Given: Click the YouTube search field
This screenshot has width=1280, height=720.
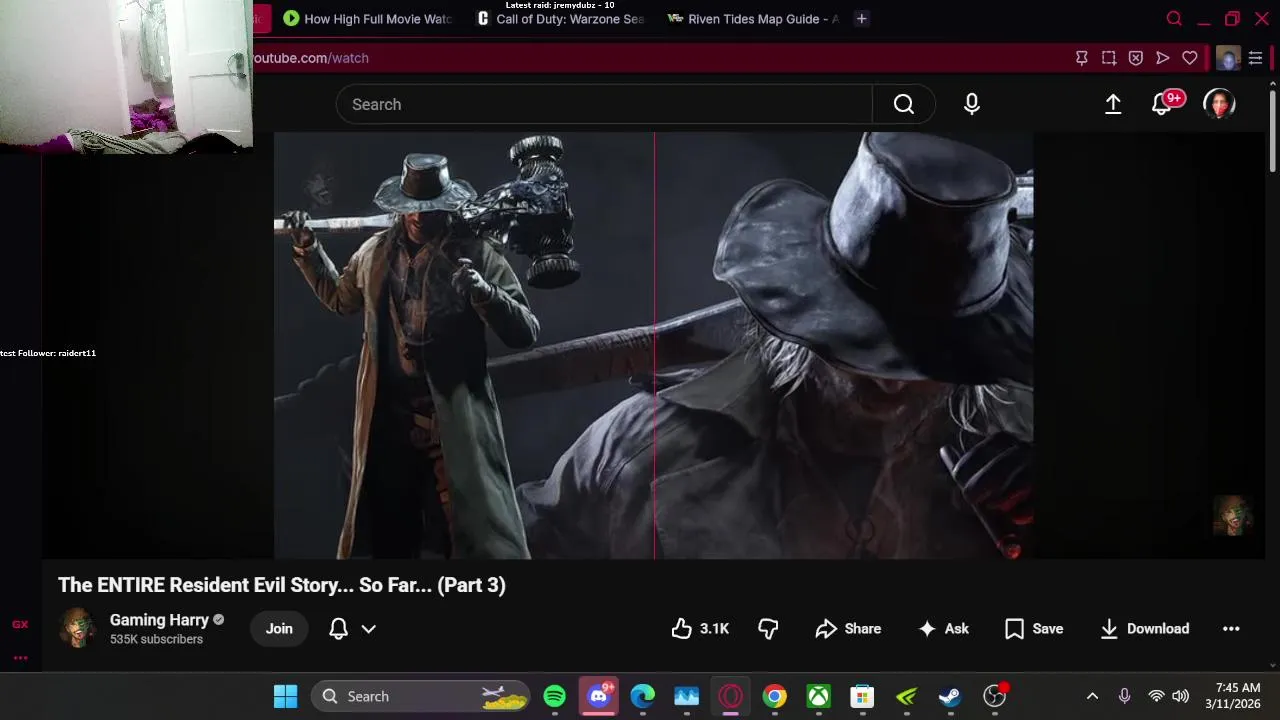Looking at the screenshot, I should [x=604, y=104].
